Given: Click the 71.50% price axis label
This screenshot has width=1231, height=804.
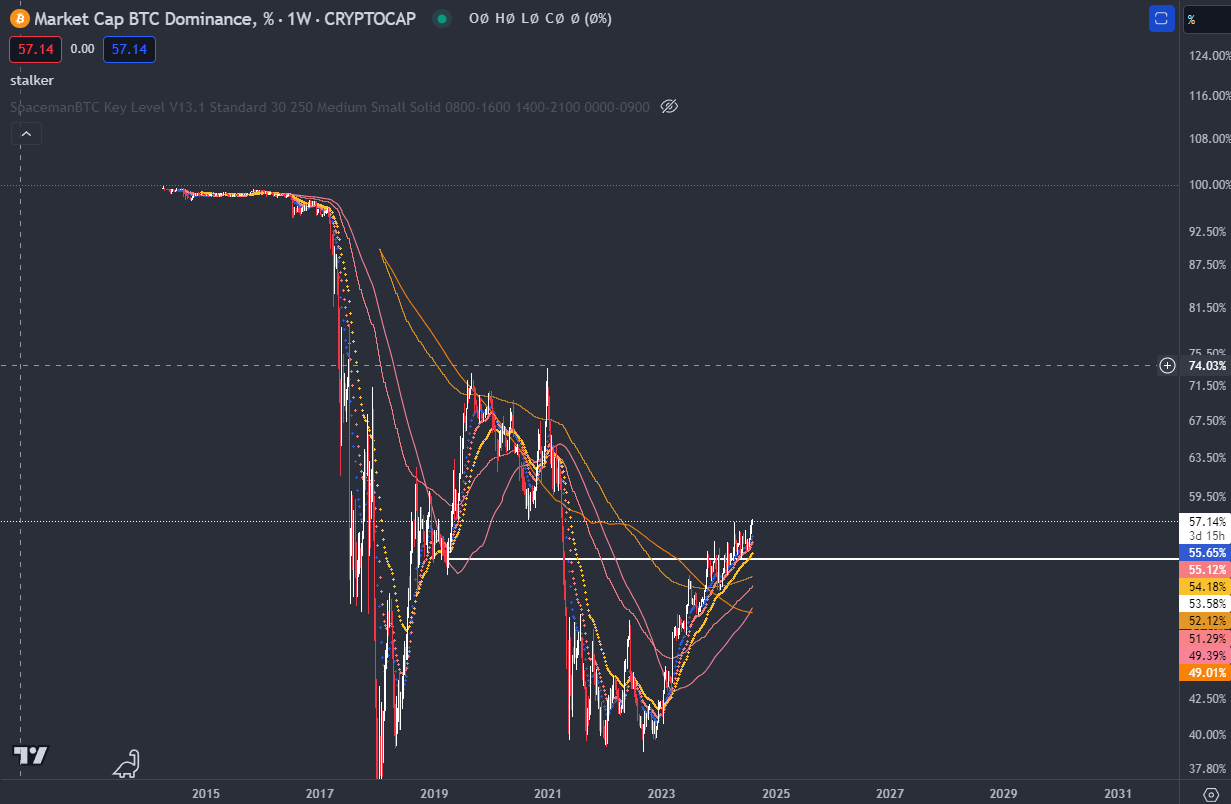Looking at the screenshot, I should 1208,385.
